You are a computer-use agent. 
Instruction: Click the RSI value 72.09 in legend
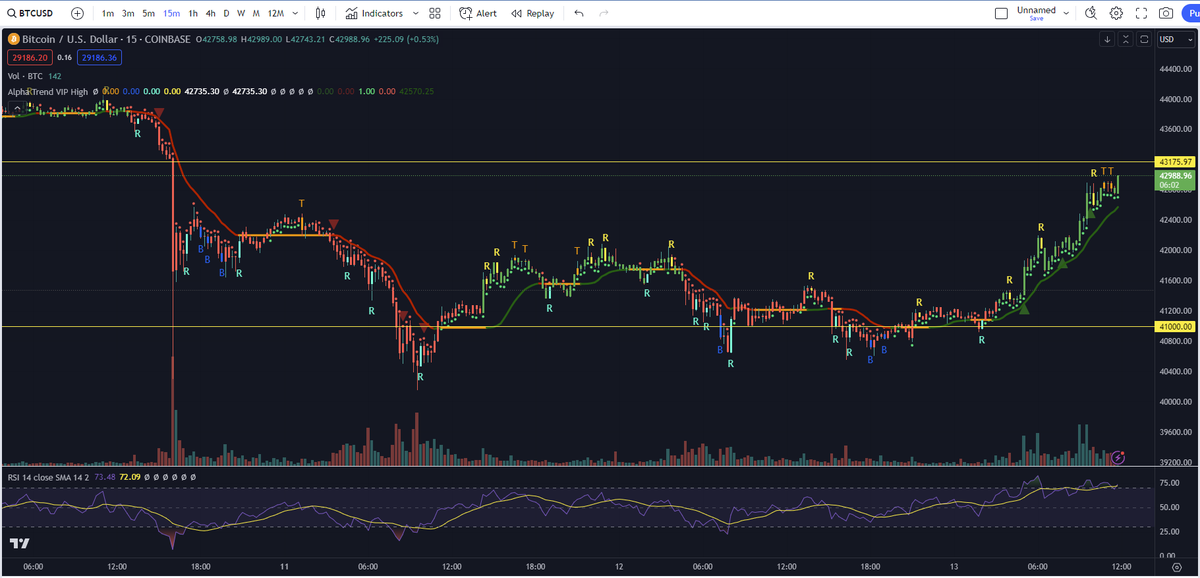click(130, 477)
